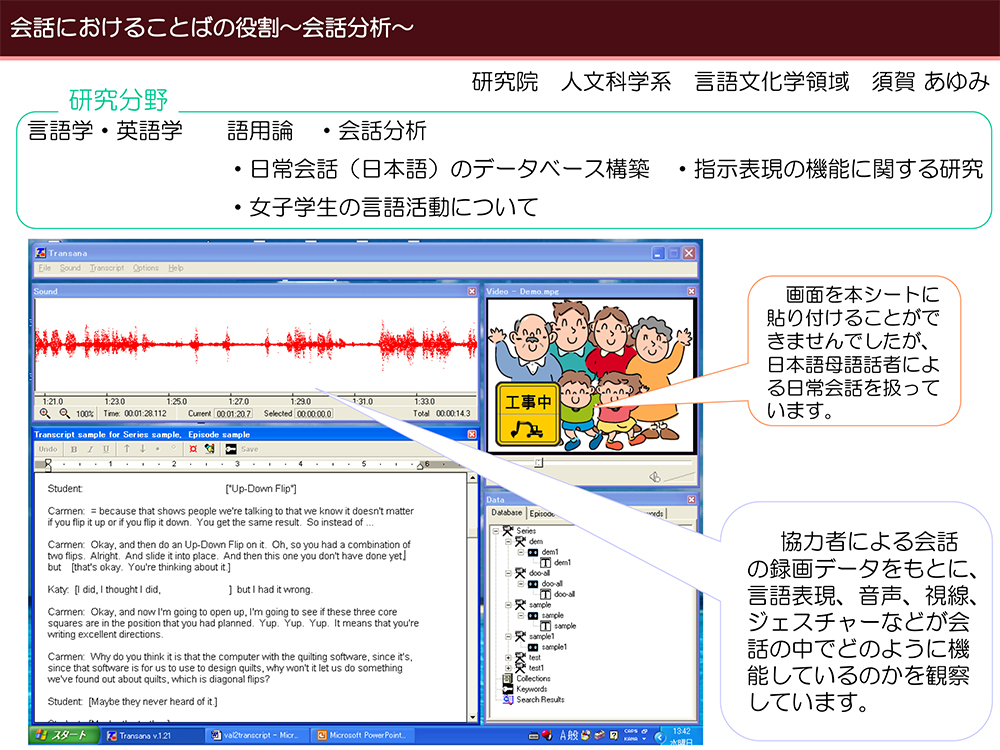Select the Series camera icon in the tree
This screenshot has width=1000, height=750.
click(508, 531)
